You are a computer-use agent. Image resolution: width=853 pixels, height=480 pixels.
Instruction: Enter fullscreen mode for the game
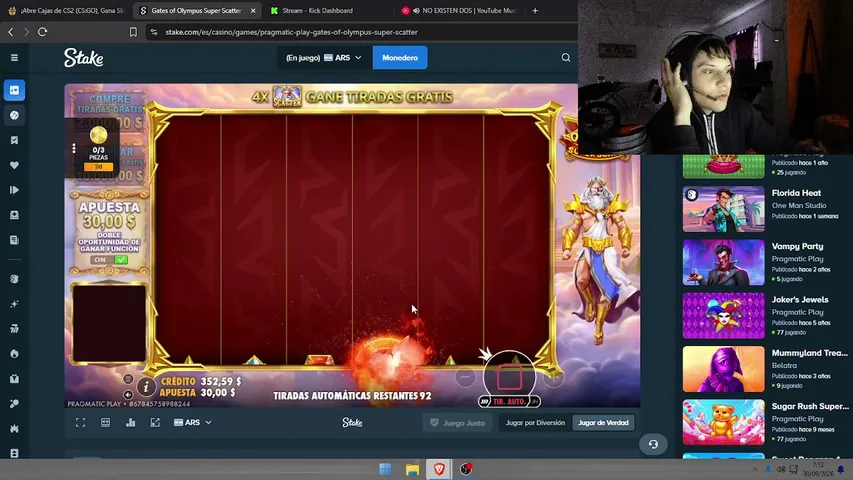pos(81,423)
